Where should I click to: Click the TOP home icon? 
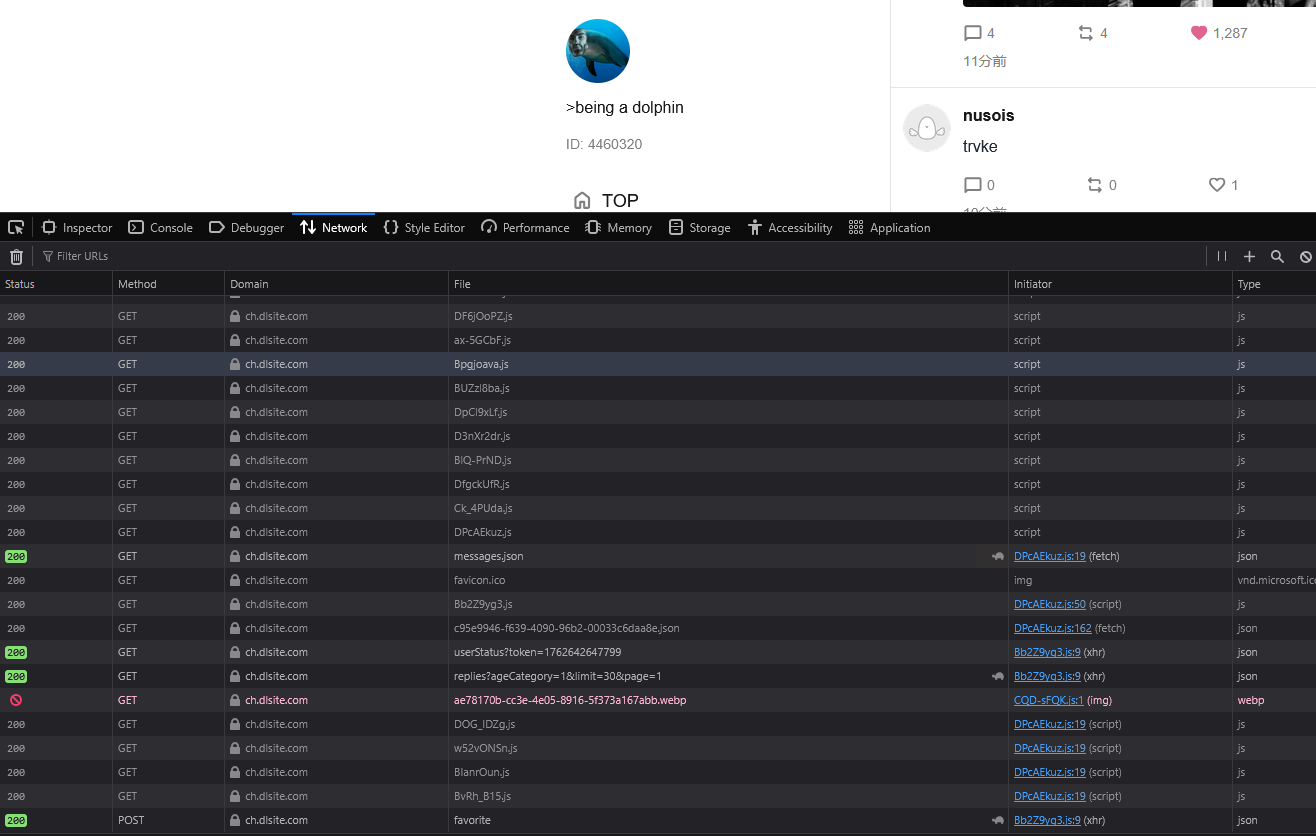coord(582,201)
